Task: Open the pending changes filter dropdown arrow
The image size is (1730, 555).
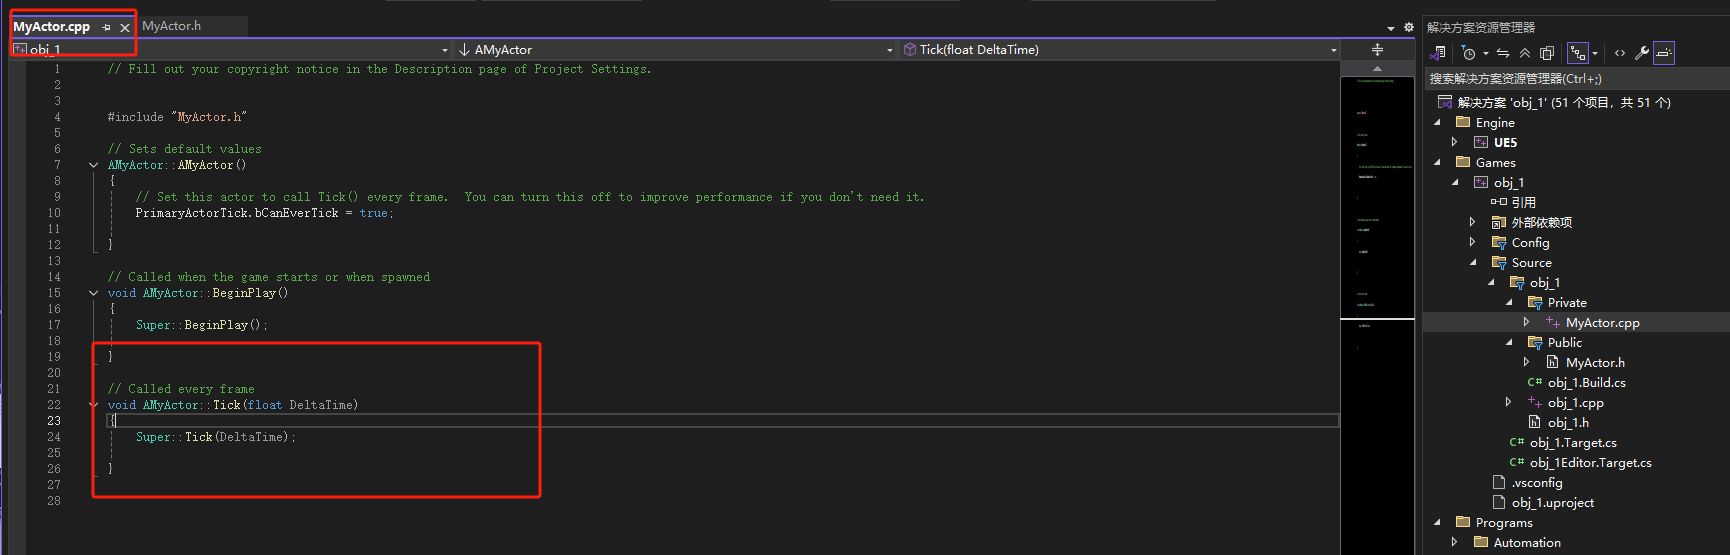Action: [x=1486, y=53]
